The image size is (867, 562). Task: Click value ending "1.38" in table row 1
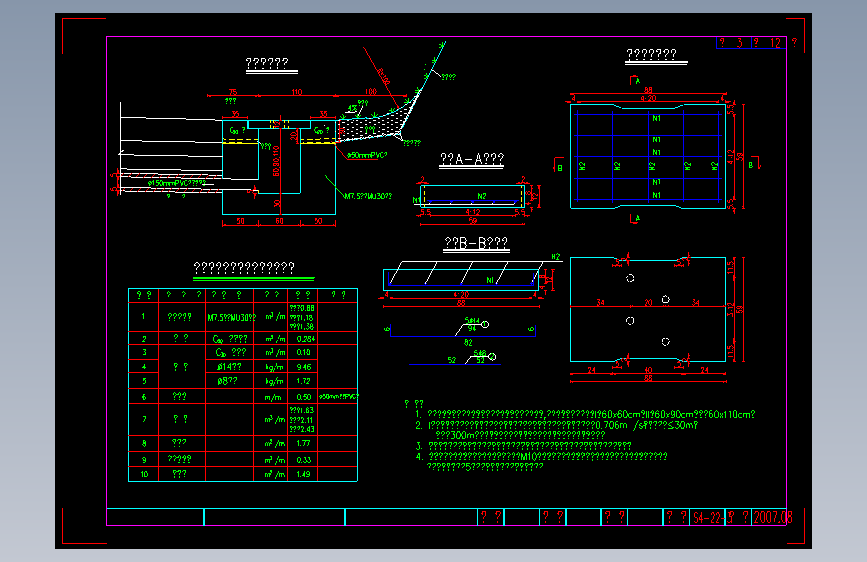coord(302,327)
